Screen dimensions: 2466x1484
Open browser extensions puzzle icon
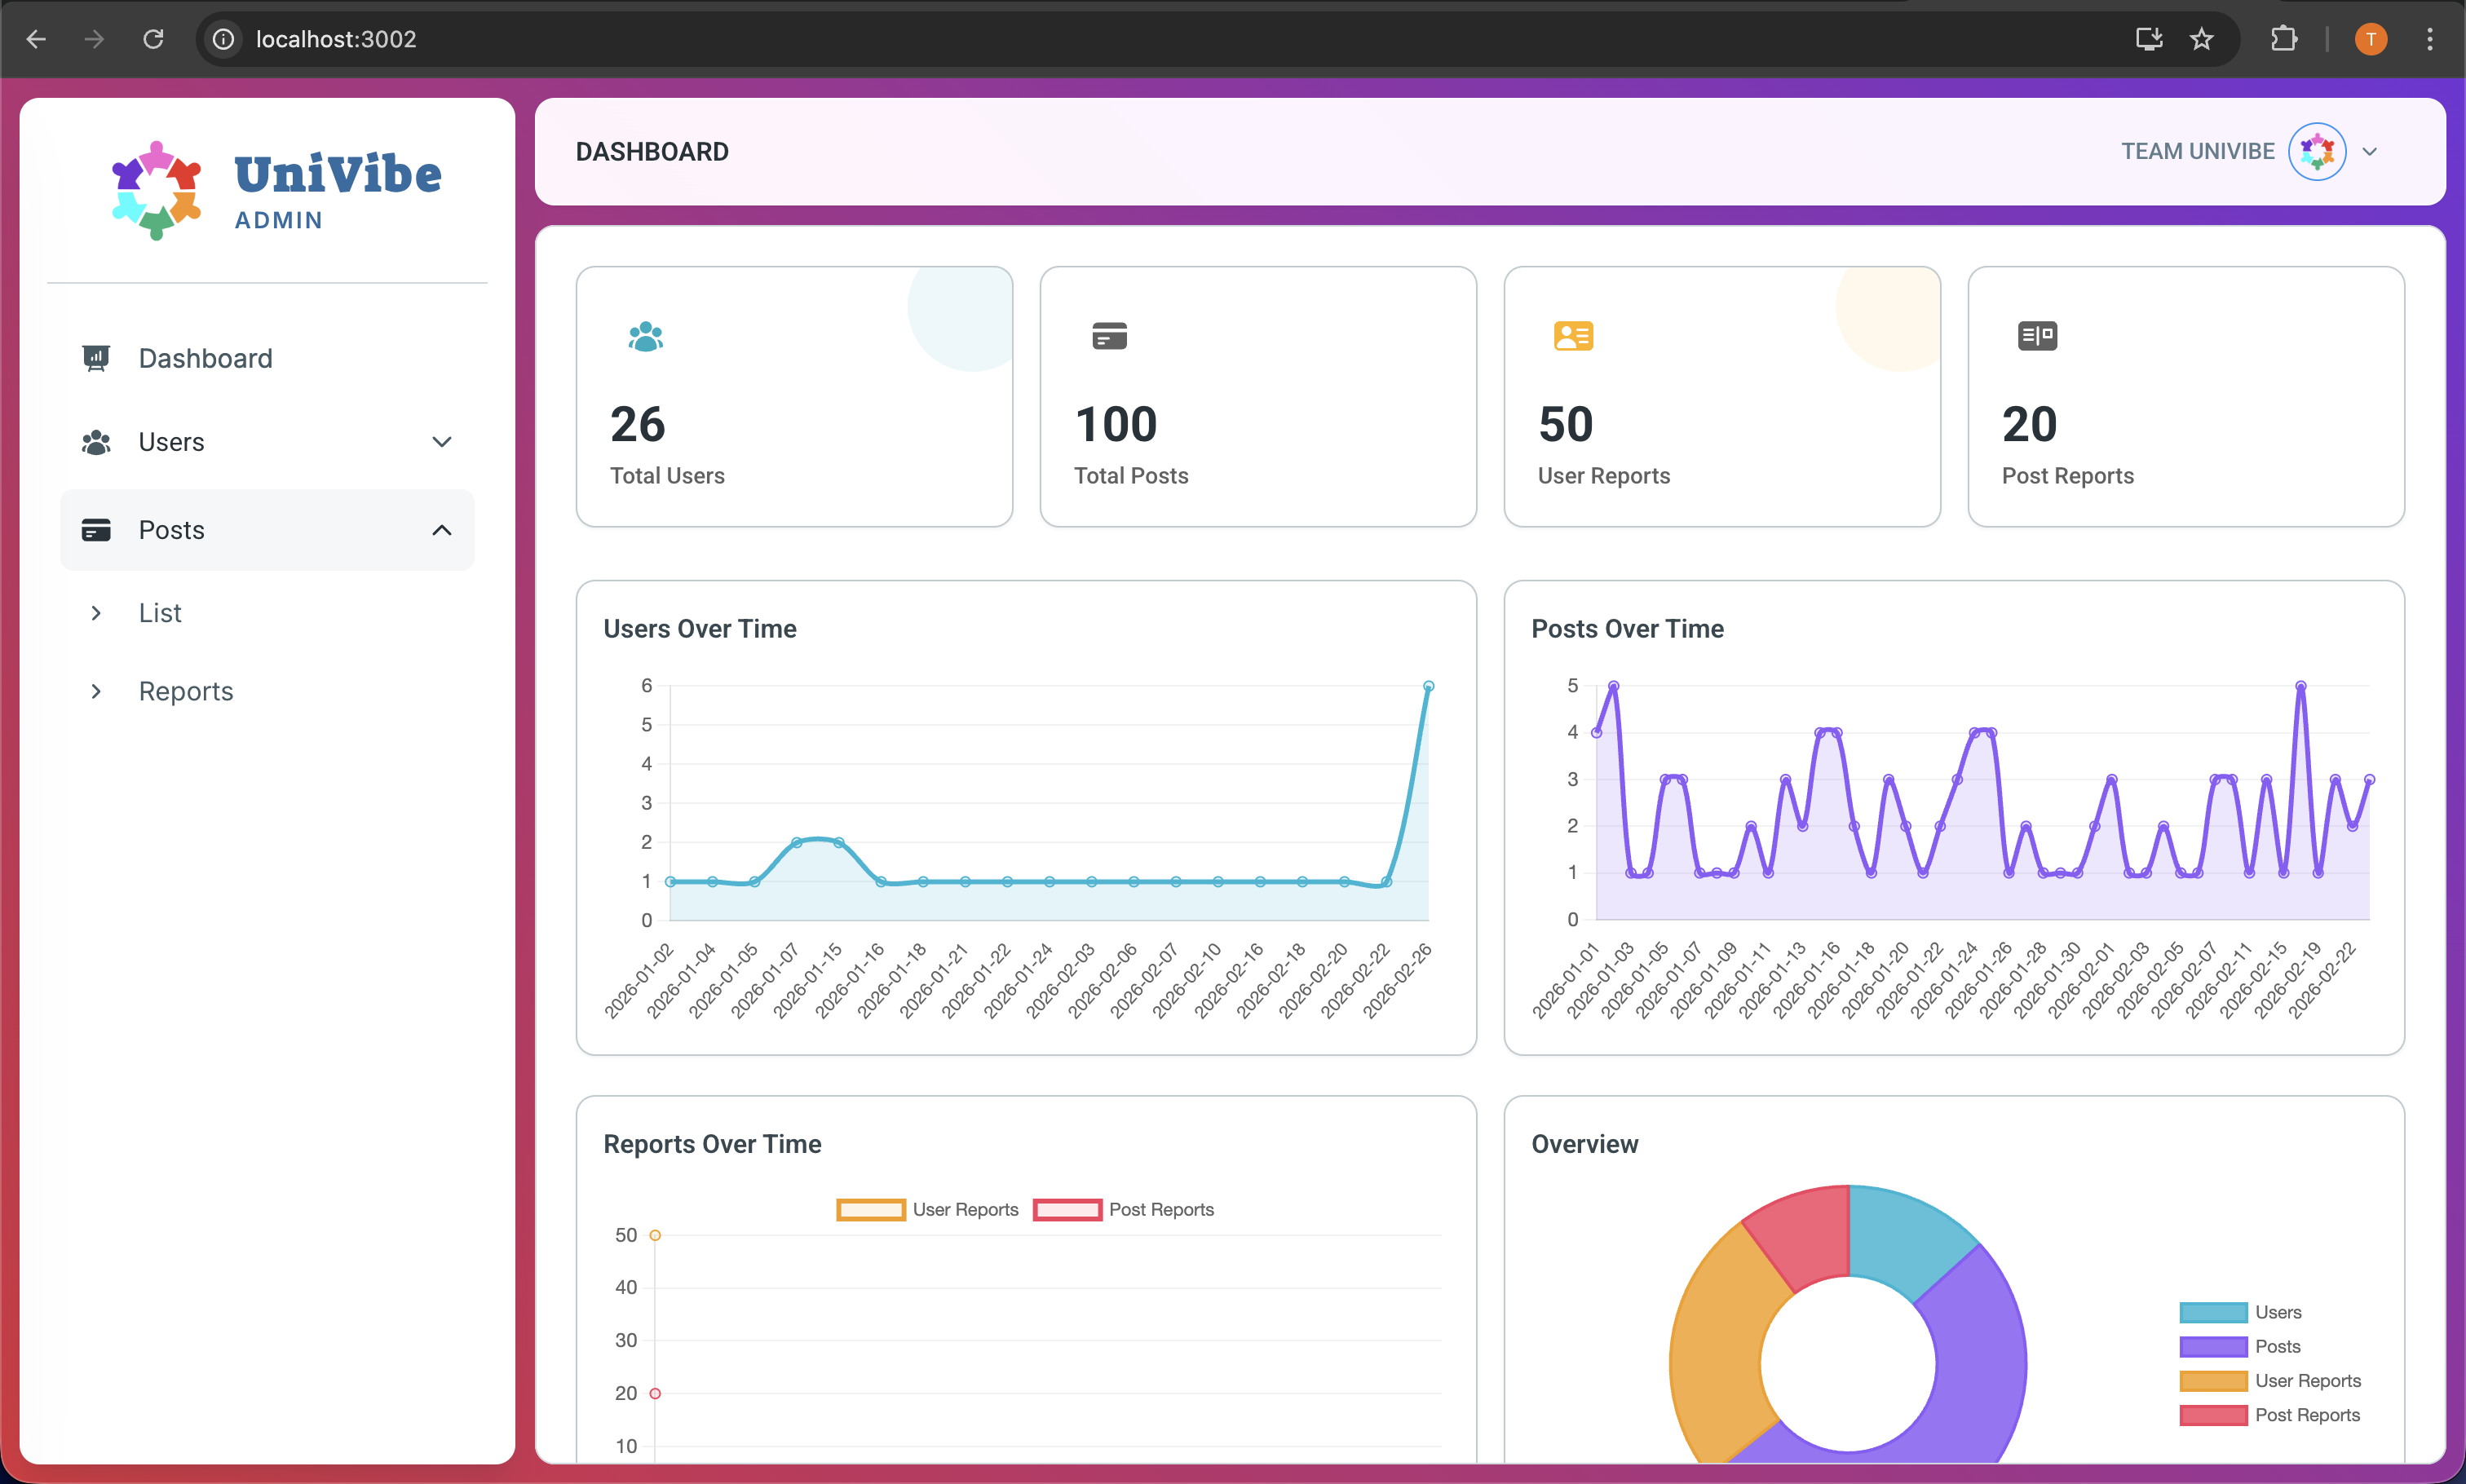coord(2284,39)
